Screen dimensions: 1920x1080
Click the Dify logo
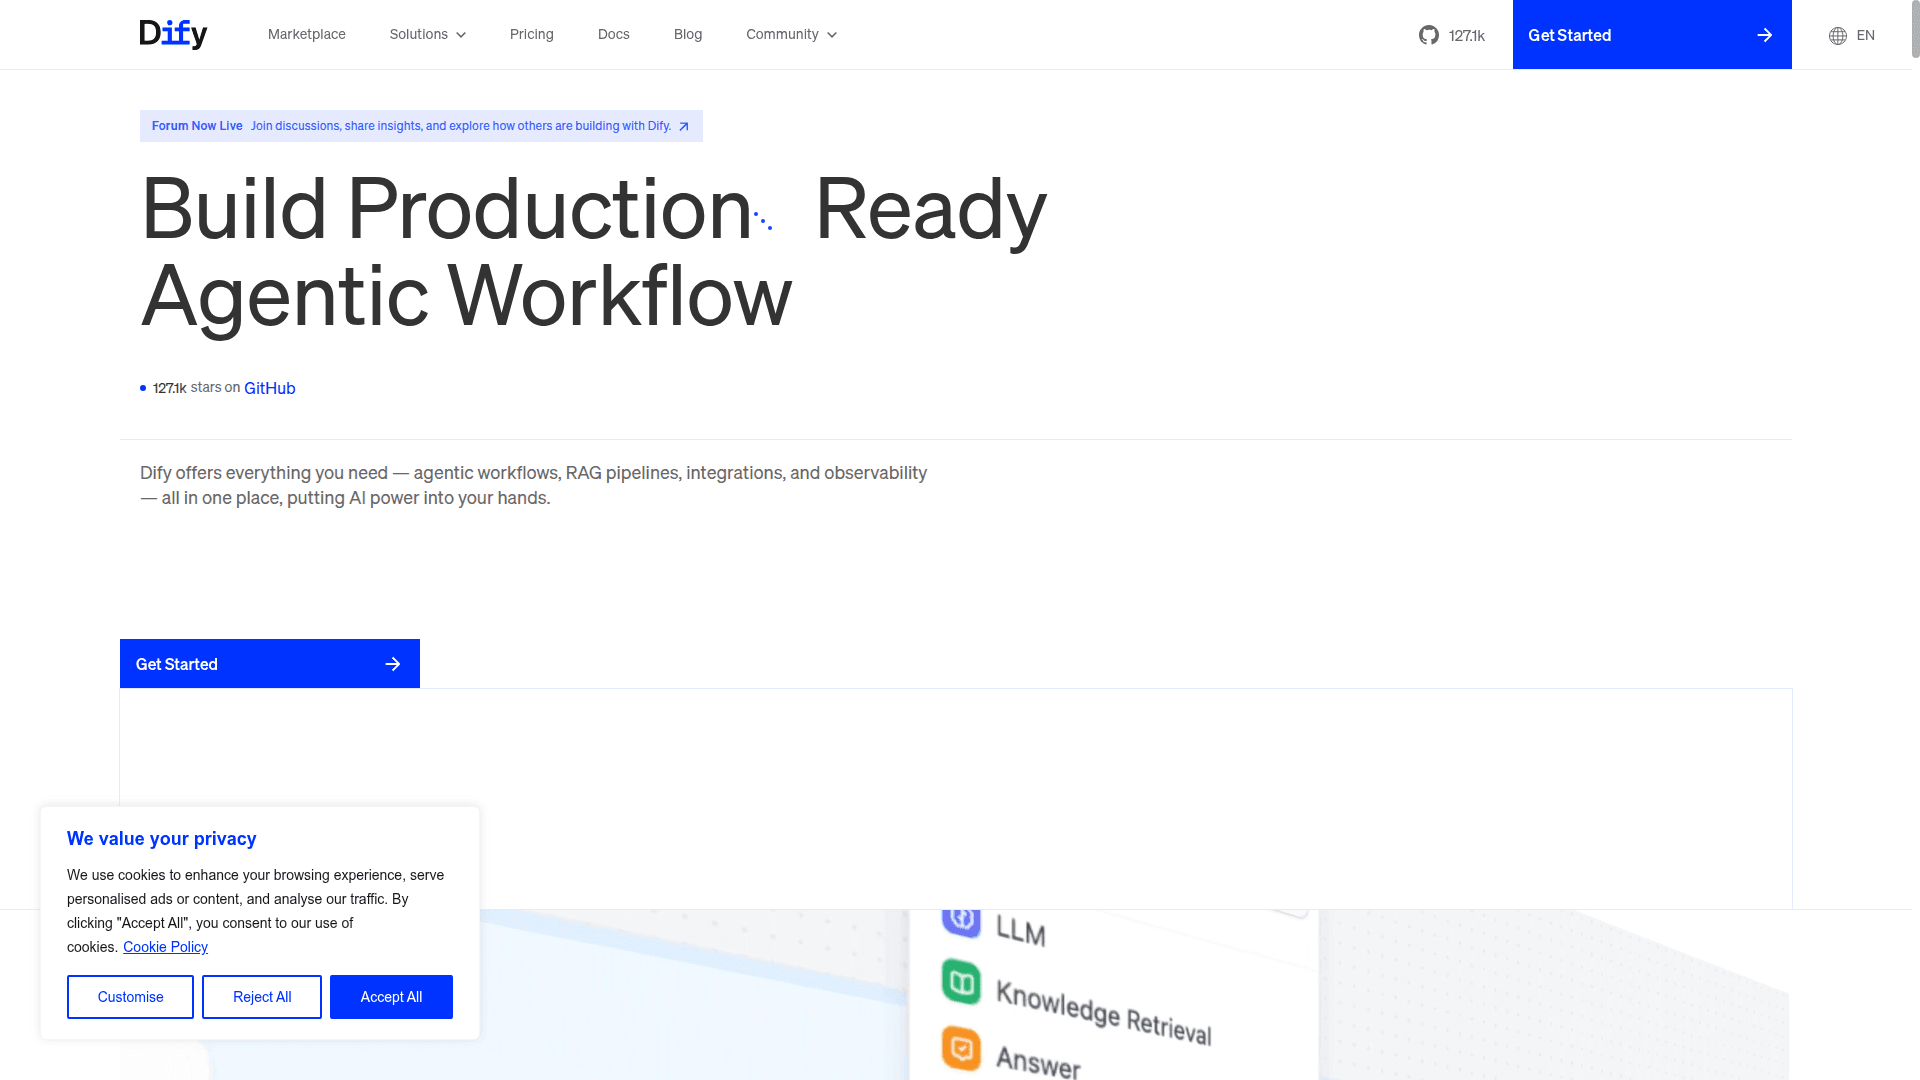click(x=173, y=34)
